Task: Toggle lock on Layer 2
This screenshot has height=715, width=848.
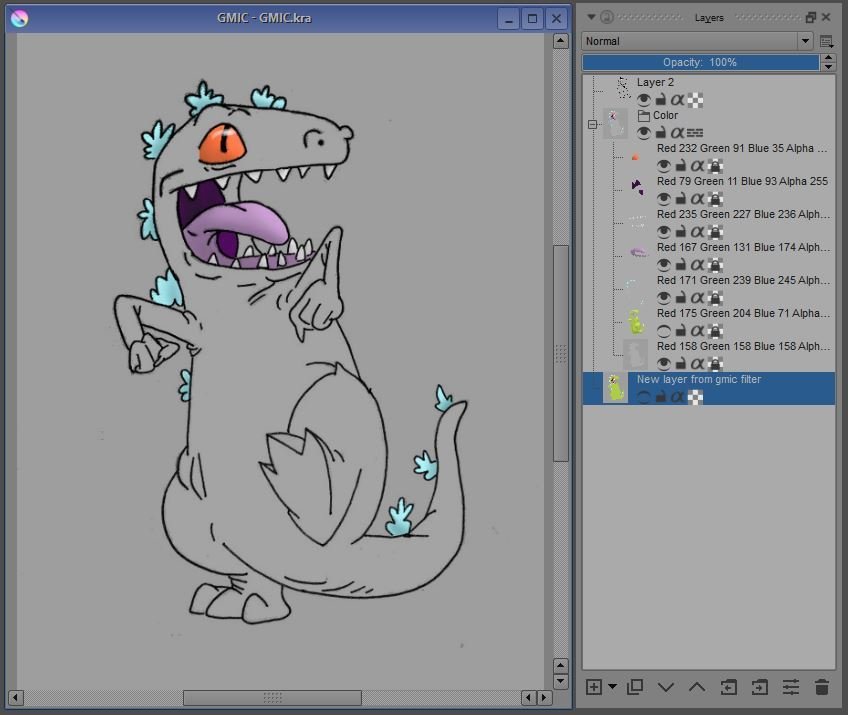Action: tap(661, 100)
